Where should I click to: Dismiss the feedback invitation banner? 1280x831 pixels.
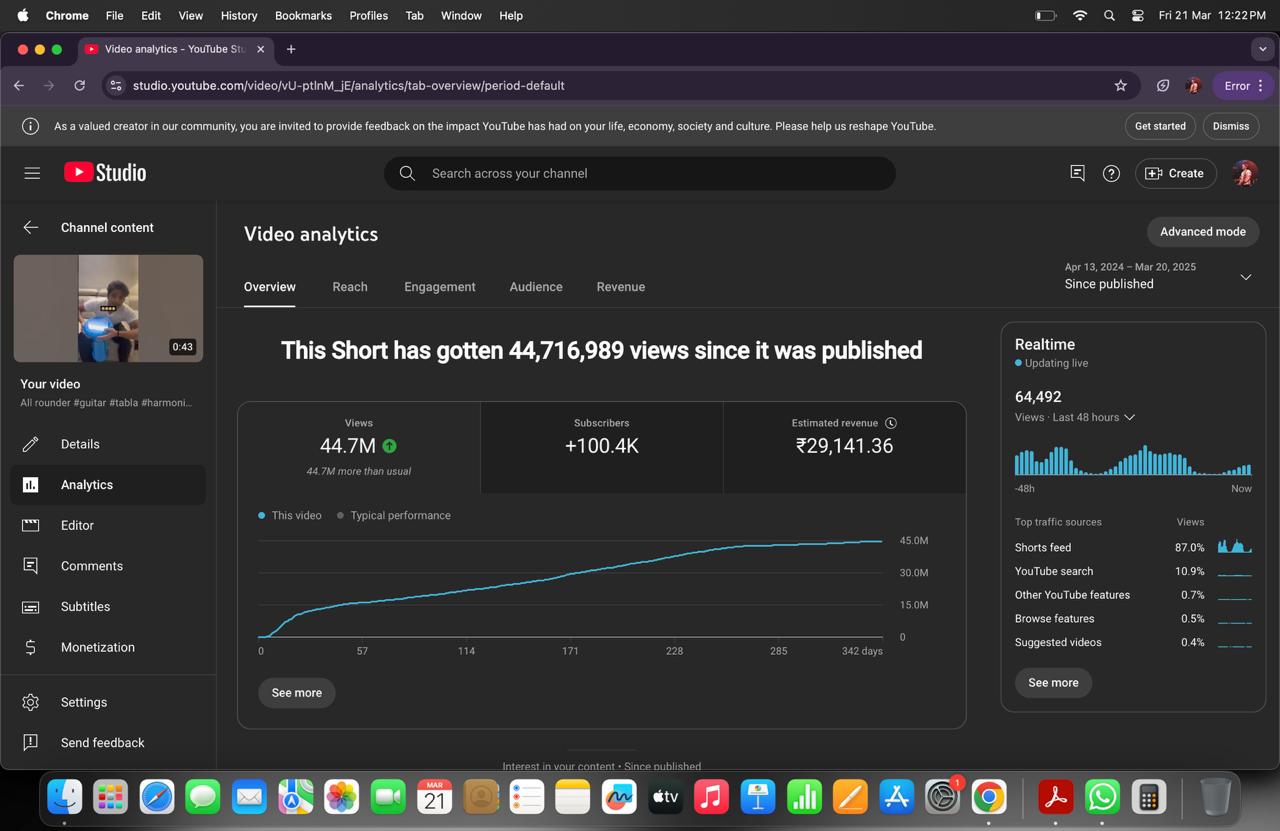(1231, 126)
